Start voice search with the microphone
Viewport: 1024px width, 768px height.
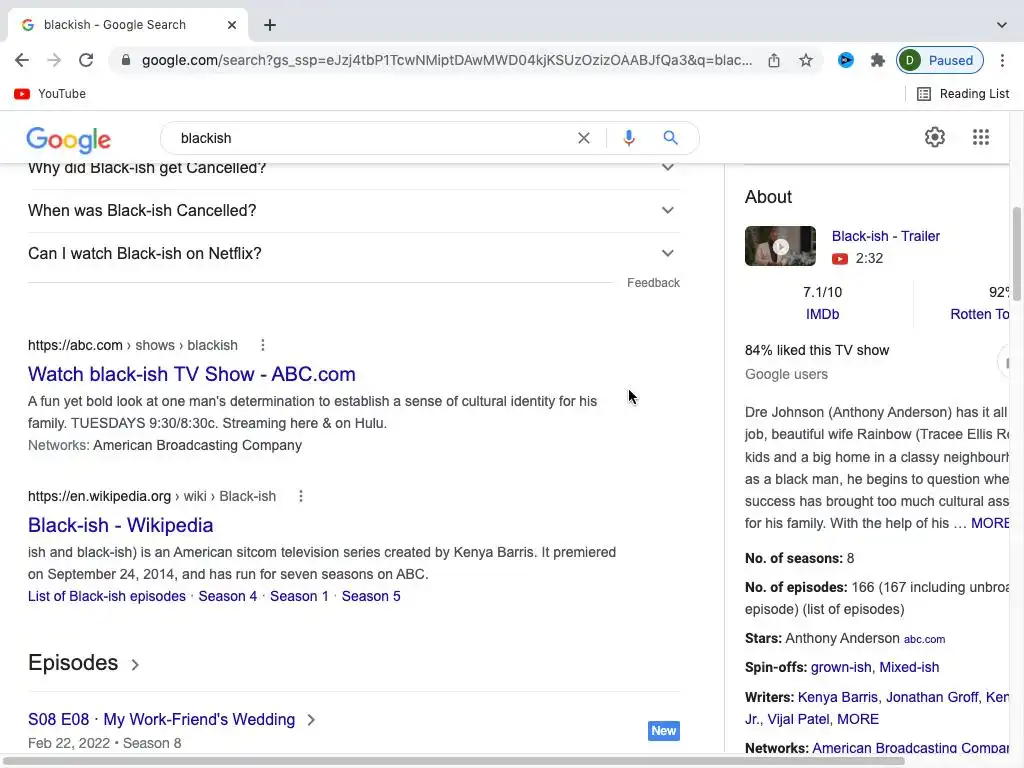629,138
